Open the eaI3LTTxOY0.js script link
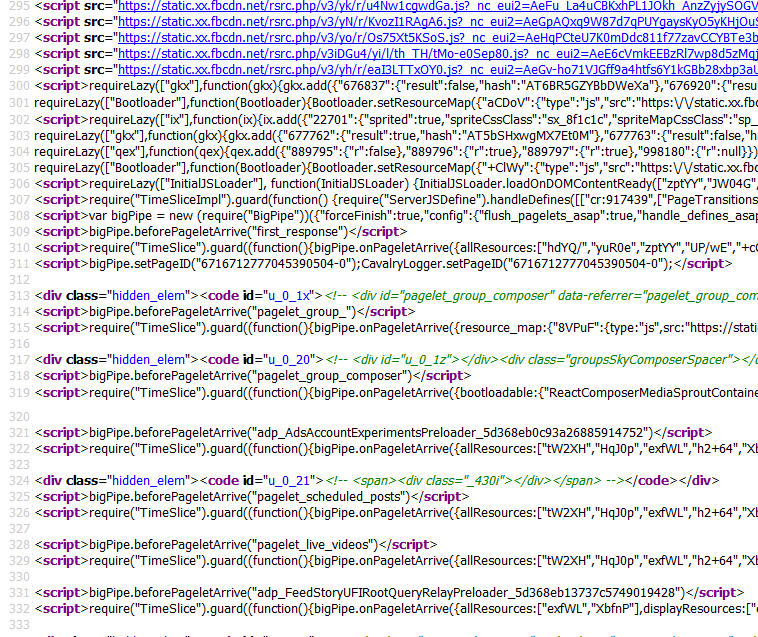Image resolution: width=758 pixels, height=637 pixels. pyautogui.click(x=437, y=70)
